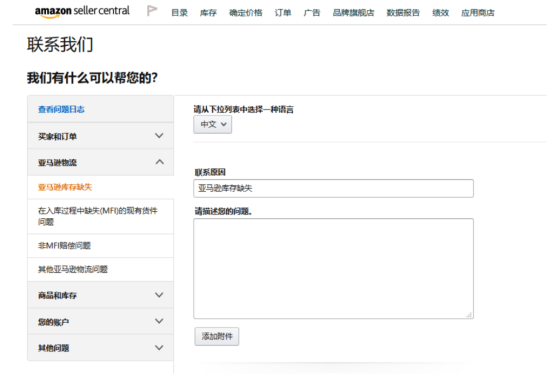Image resolution: width=554 pixels, height=376 pixels.
Task: Expand the 买家和订单 section
Action: coord(100,136)
